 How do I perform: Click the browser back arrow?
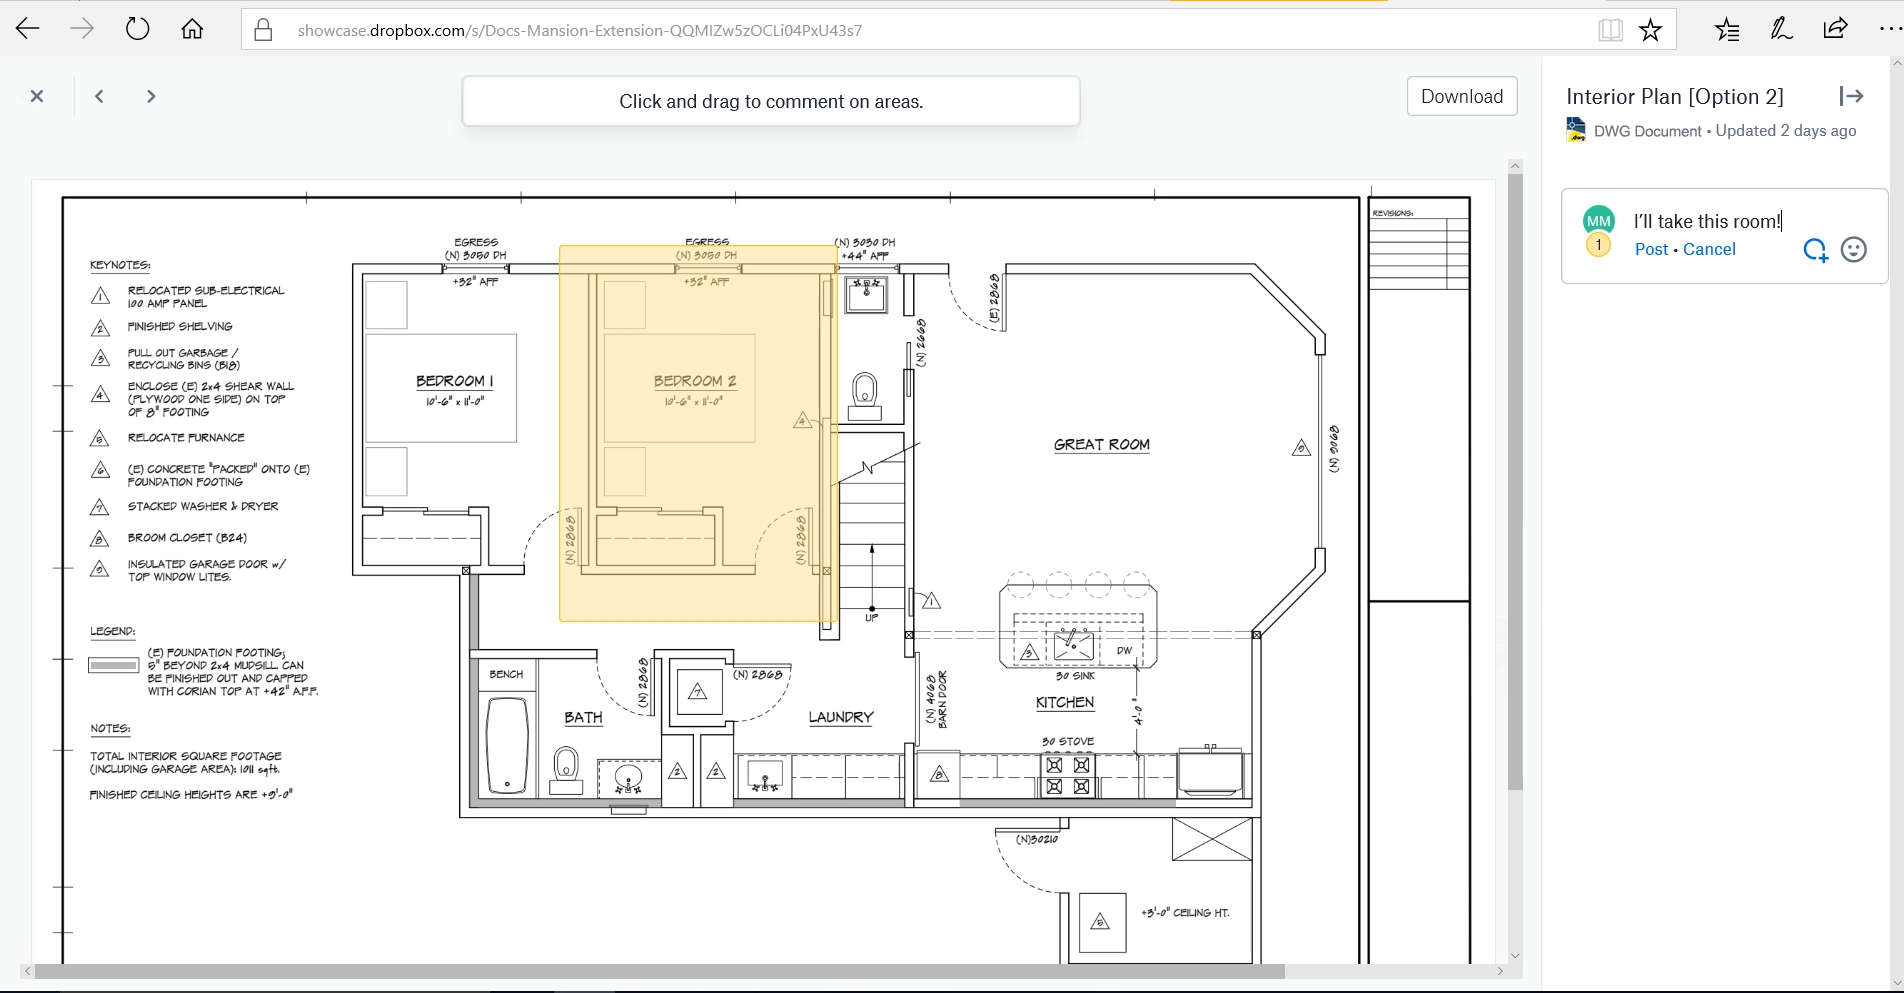[x=28, y=29]
